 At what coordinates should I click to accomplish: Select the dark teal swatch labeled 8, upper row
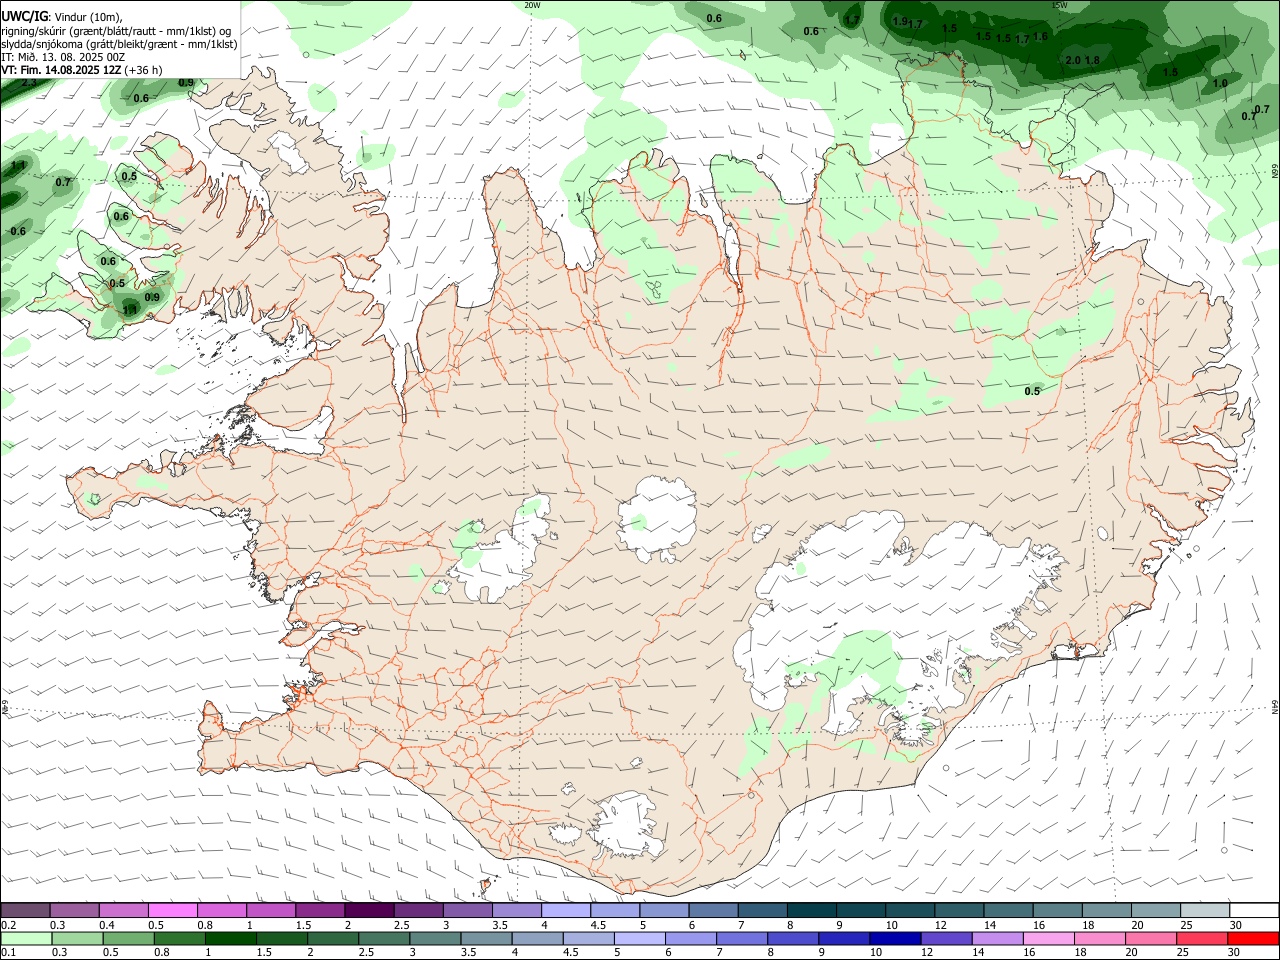point(811,911)
